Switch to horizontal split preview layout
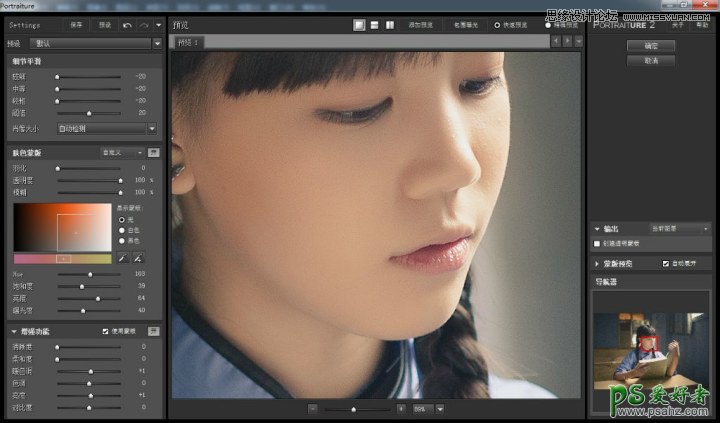The width and height of the screenshot is (720, 423). click(374, 24)
